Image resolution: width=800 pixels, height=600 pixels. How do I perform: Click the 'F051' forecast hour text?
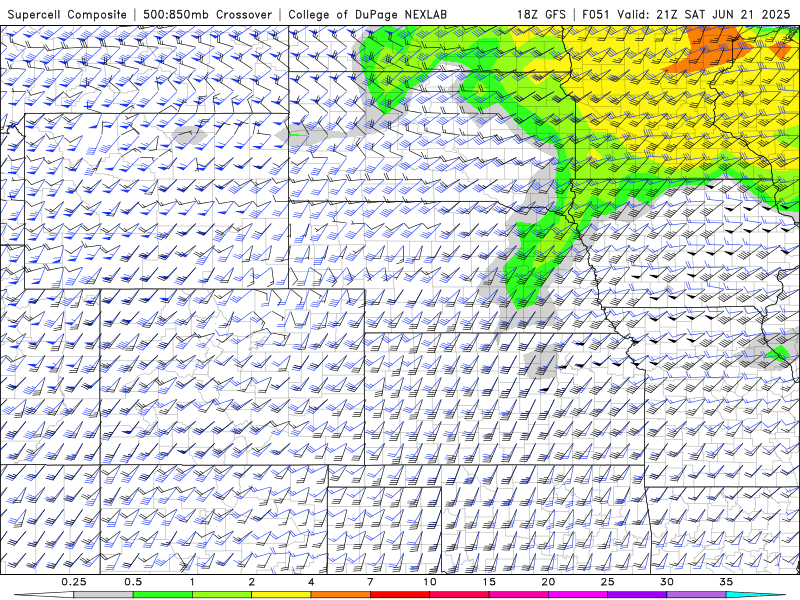pos(597,14)
